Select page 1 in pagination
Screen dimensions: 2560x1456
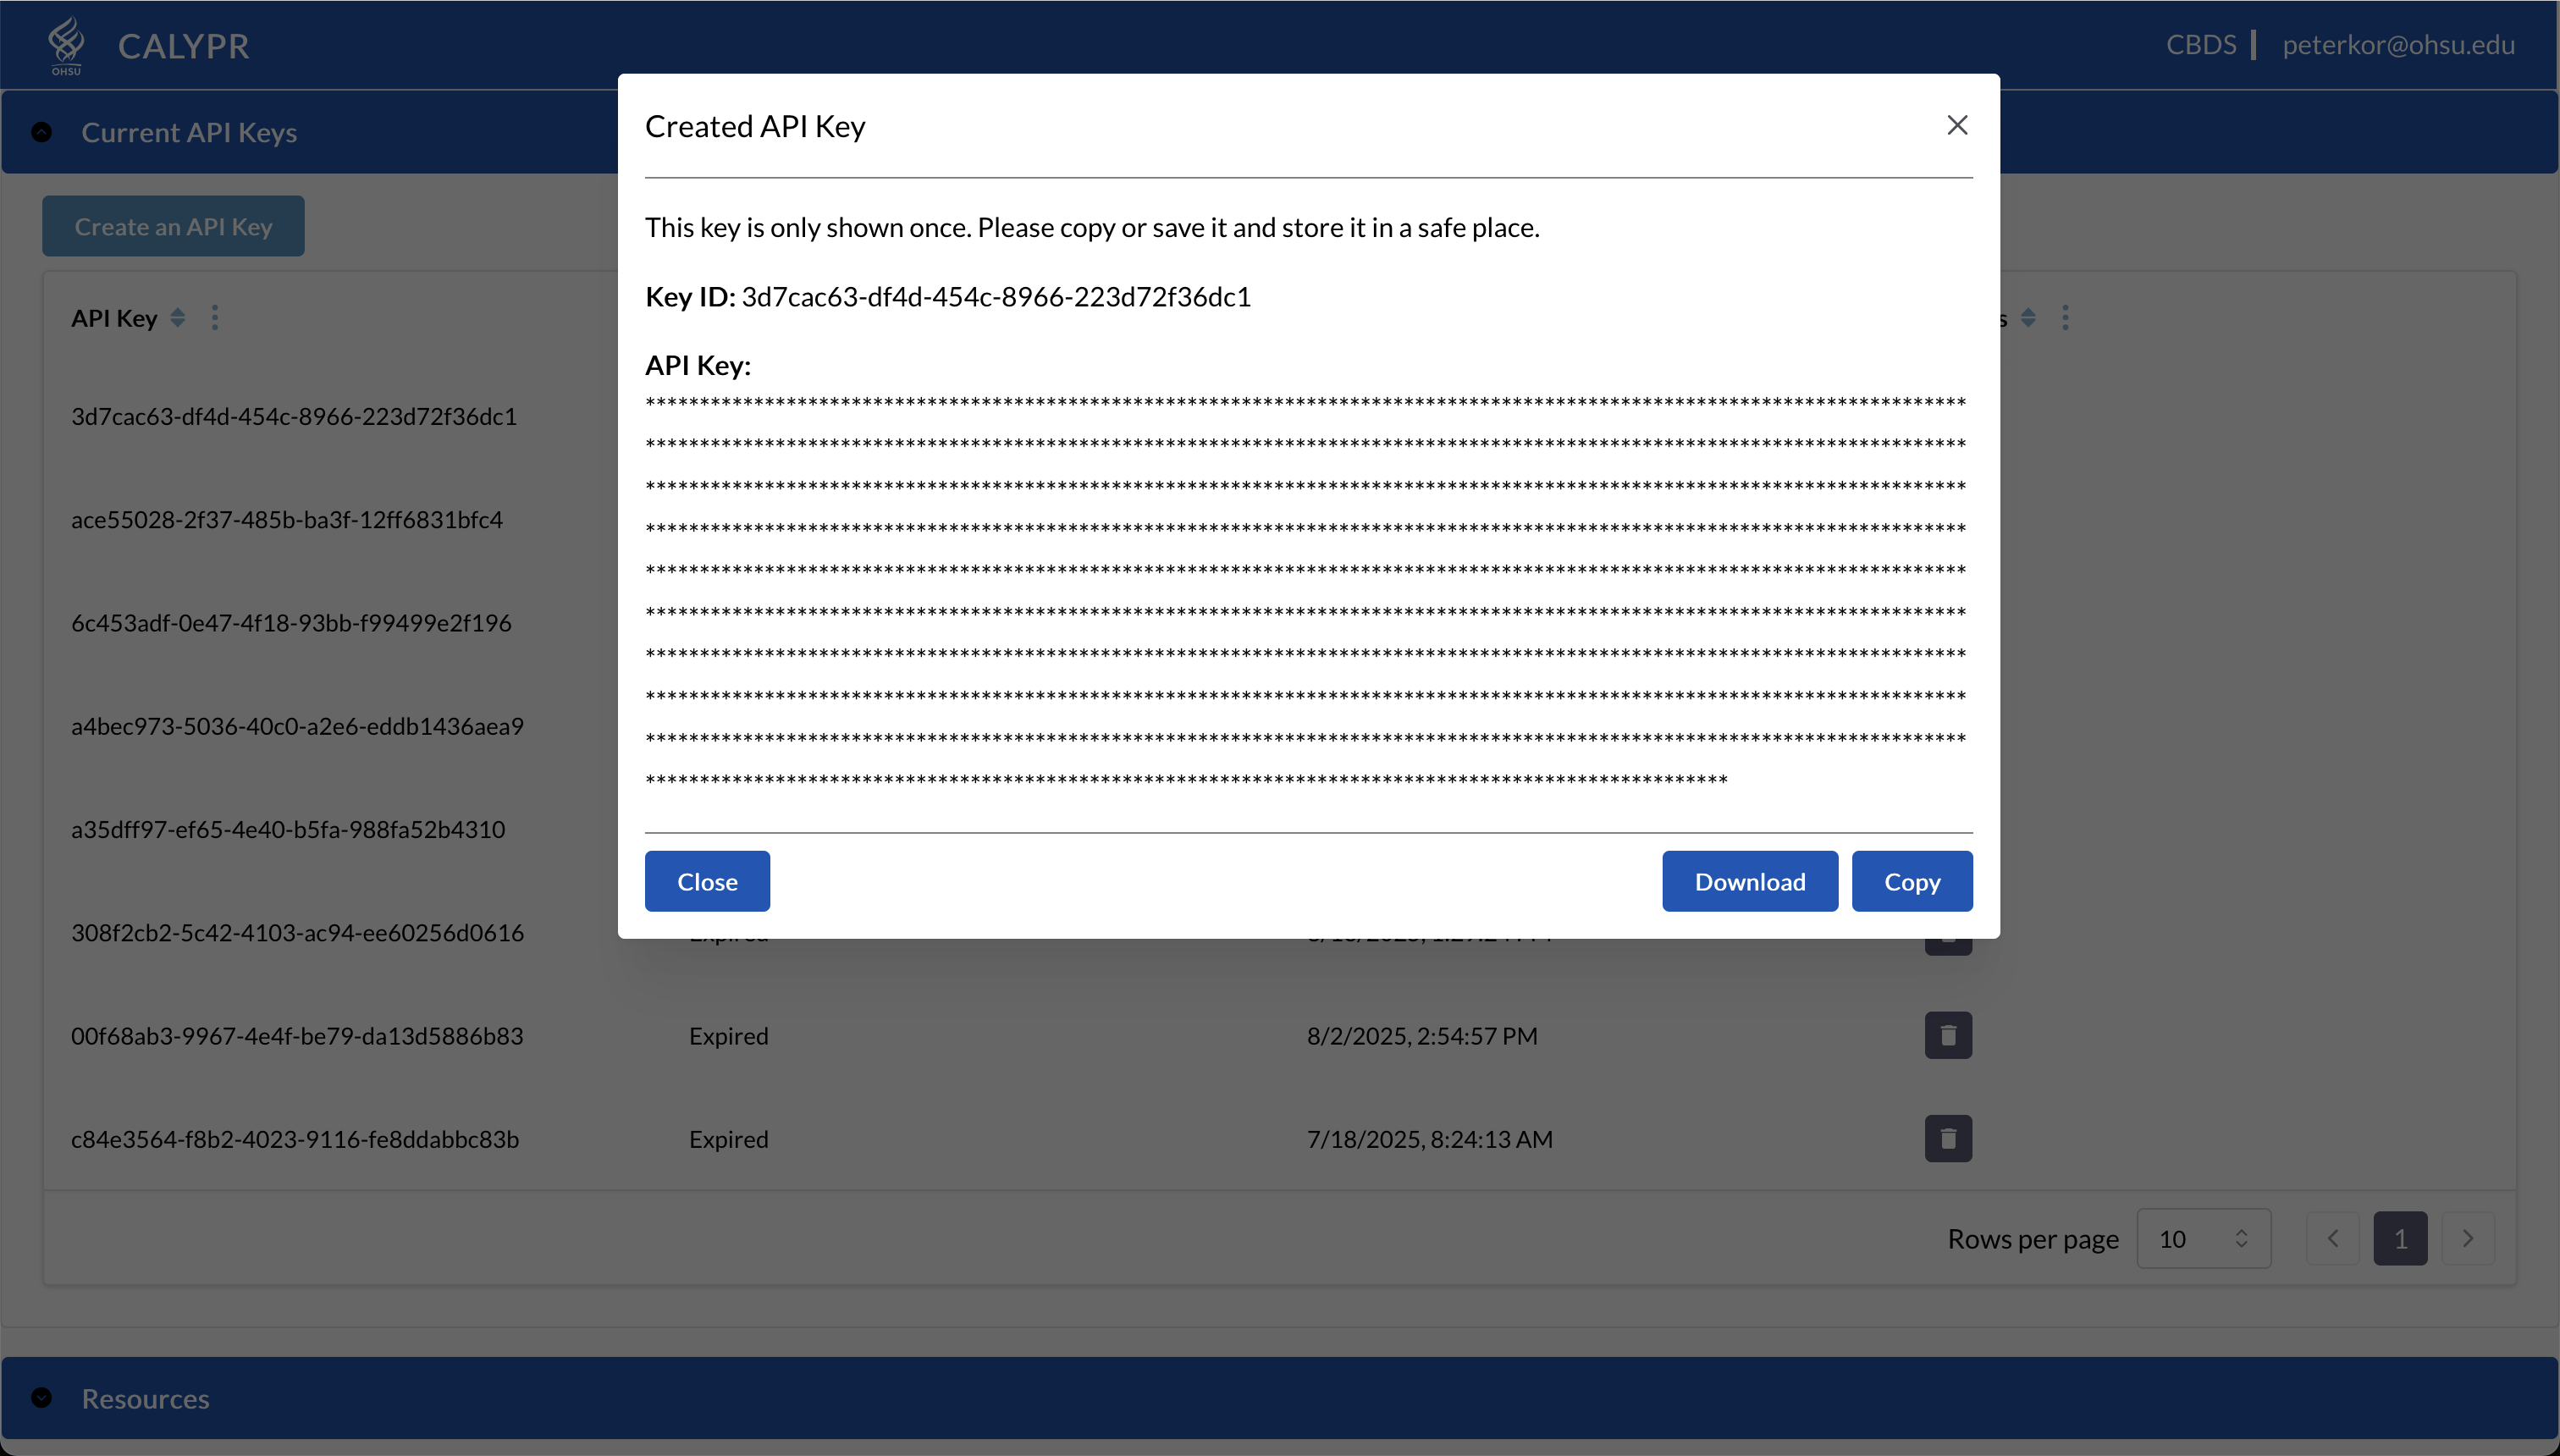[2400, 1238]
